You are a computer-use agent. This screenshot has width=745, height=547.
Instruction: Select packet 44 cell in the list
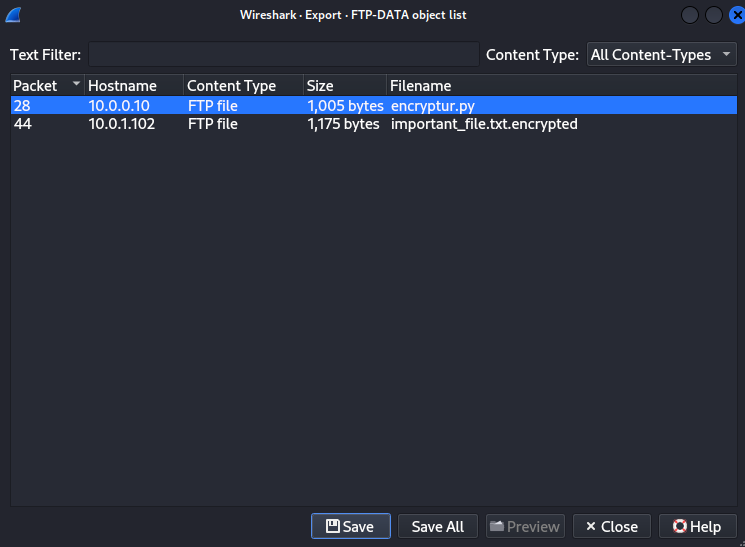[x=24, y=124]
